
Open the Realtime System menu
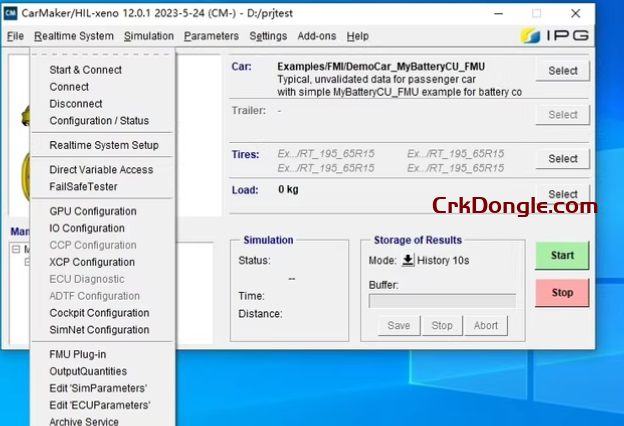click(x=74, y=36)
